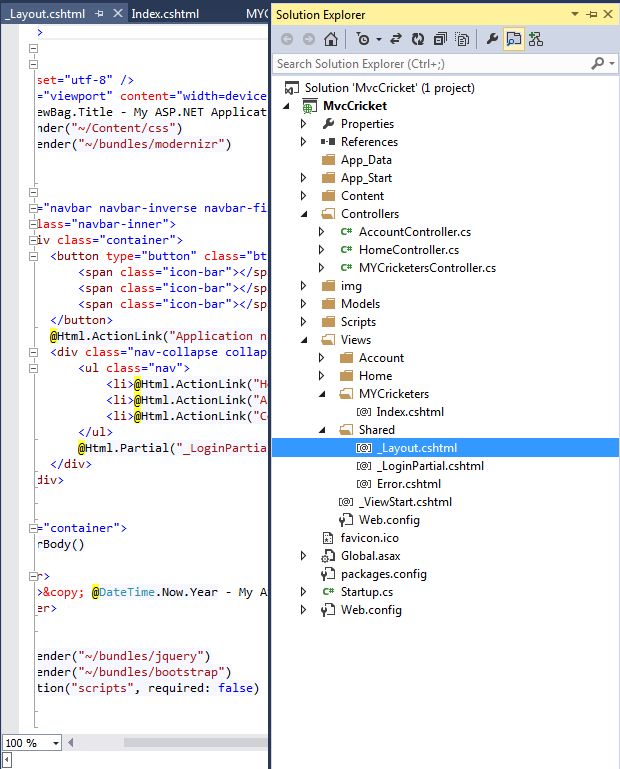Expand the Content folder
The height and width of the screenshot is (769, 620).
304,196
